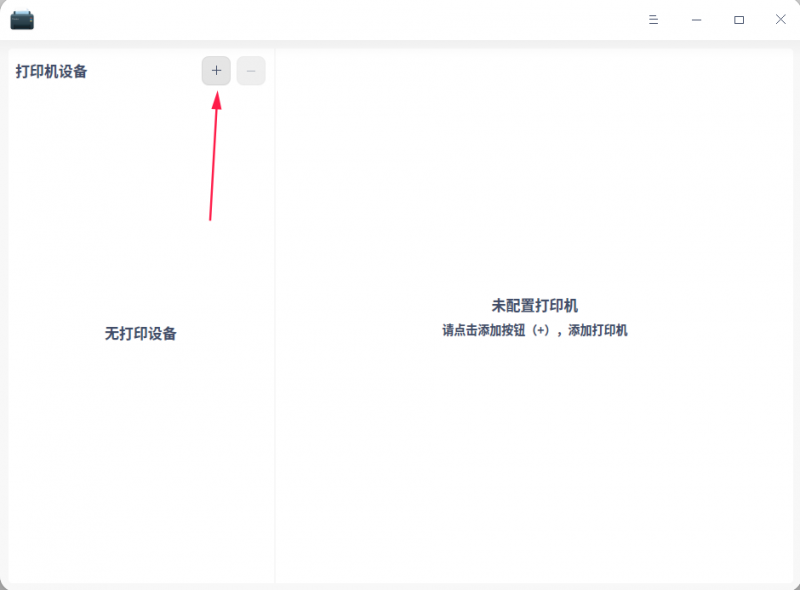Maximize the printer manager window
Screen dimensions: 800x590
739,20
